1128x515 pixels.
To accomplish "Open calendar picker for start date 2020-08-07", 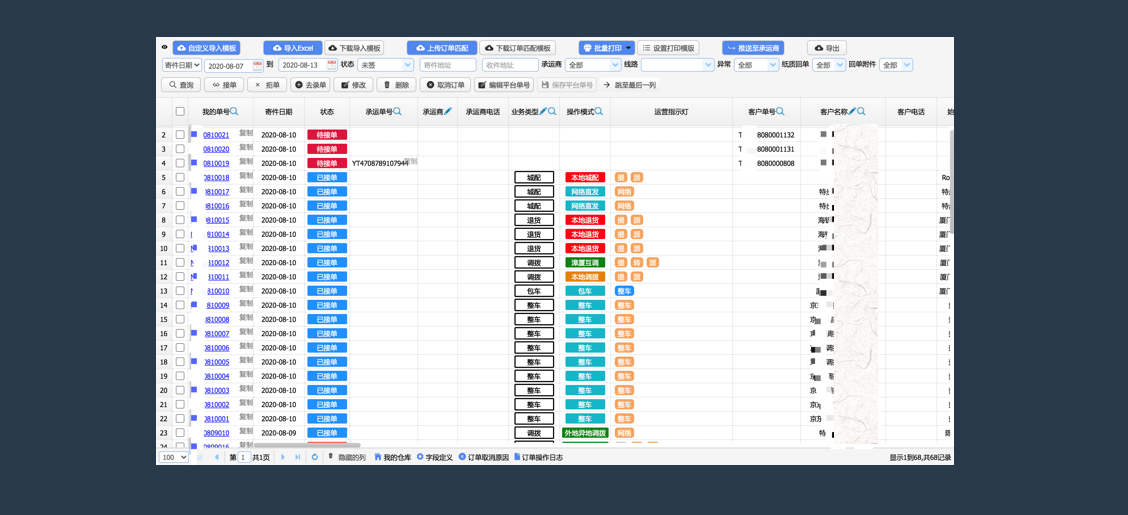I will tap(258, 65).
